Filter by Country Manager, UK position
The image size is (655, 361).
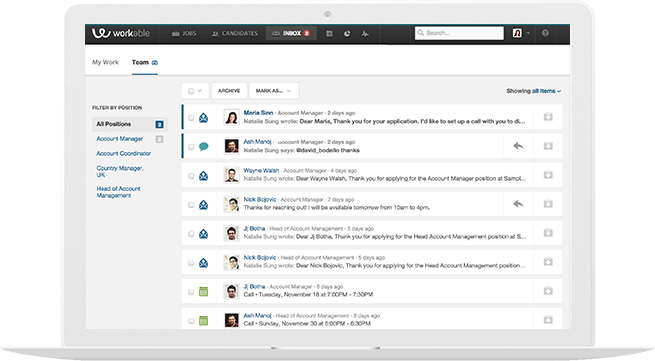tap(120, 171)
